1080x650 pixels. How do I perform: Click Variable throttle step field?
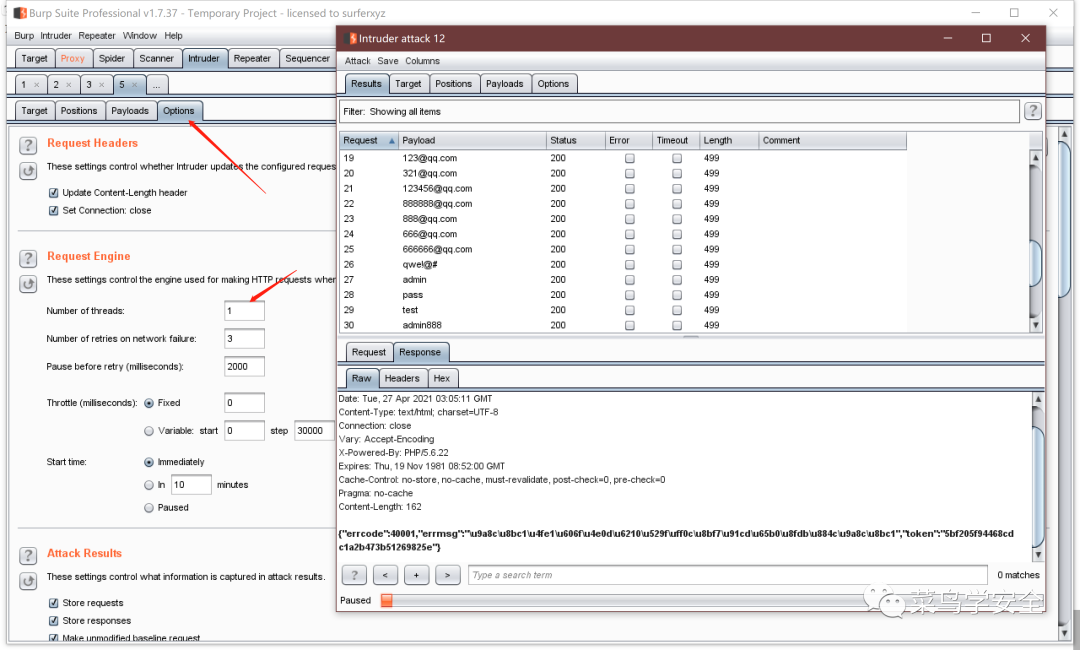(x=315, y=431)
